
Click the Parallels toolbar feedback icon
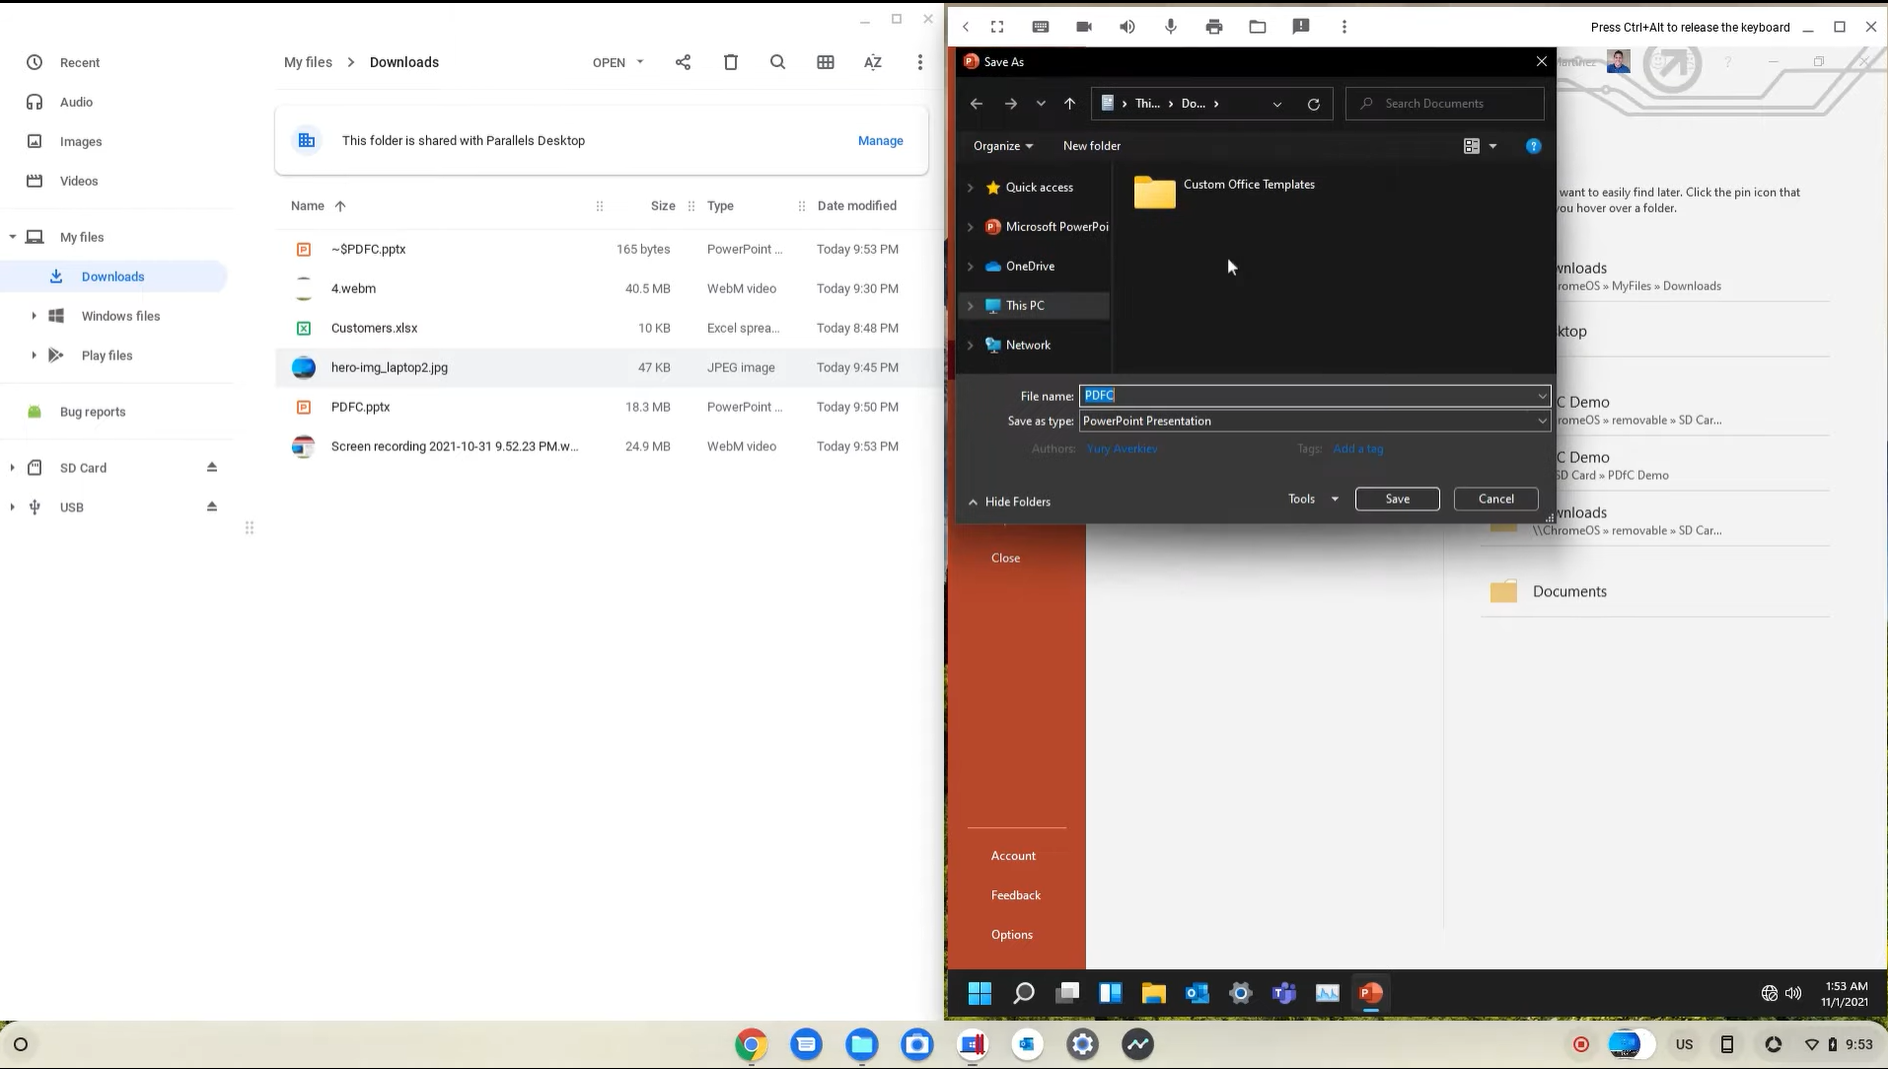click(1301, 27)
